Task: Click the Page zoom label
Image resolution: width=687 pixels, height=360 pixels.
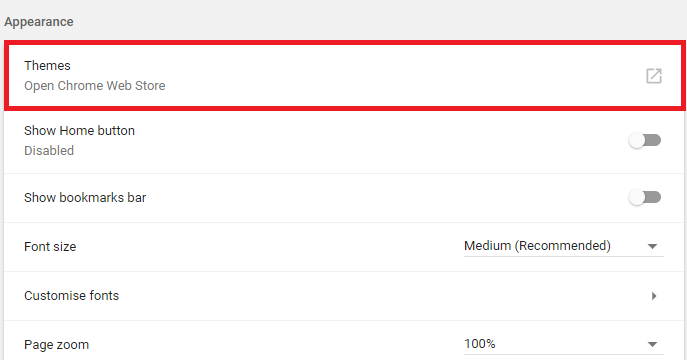Action: tap(57, 345)
